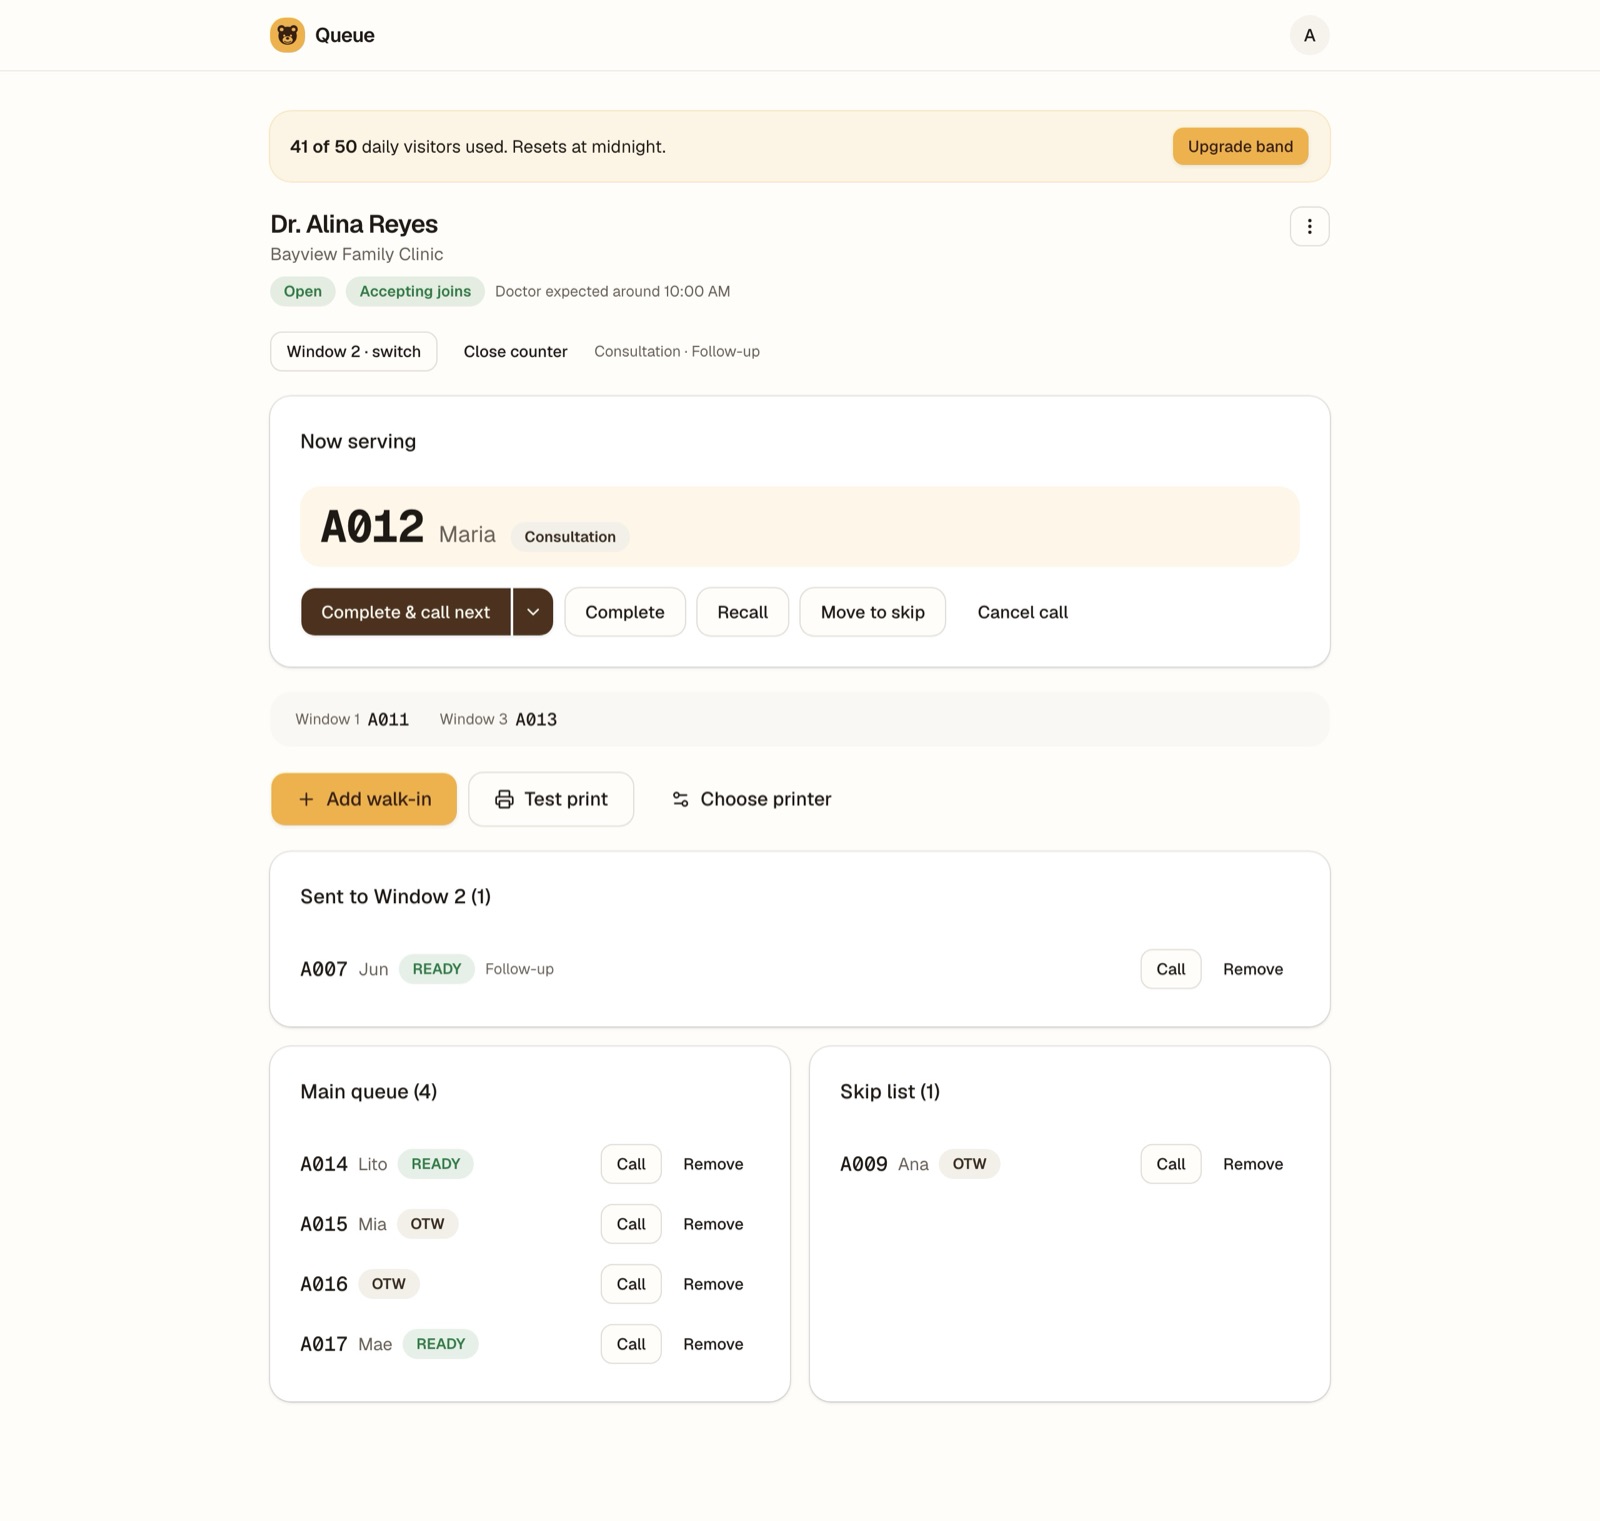Call ticket A016
This screenshot has width=1600, height=1521.
(631, 1284)
